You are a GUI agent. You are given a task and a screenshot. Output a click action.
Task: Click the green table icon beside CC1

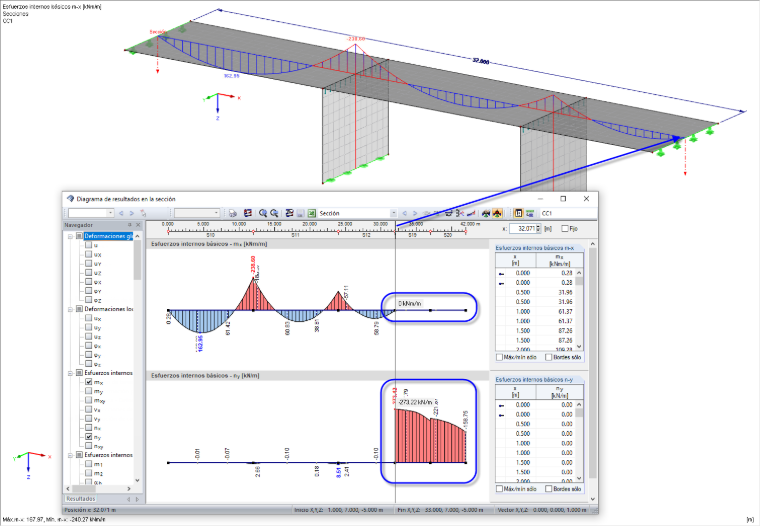(530, 213)
